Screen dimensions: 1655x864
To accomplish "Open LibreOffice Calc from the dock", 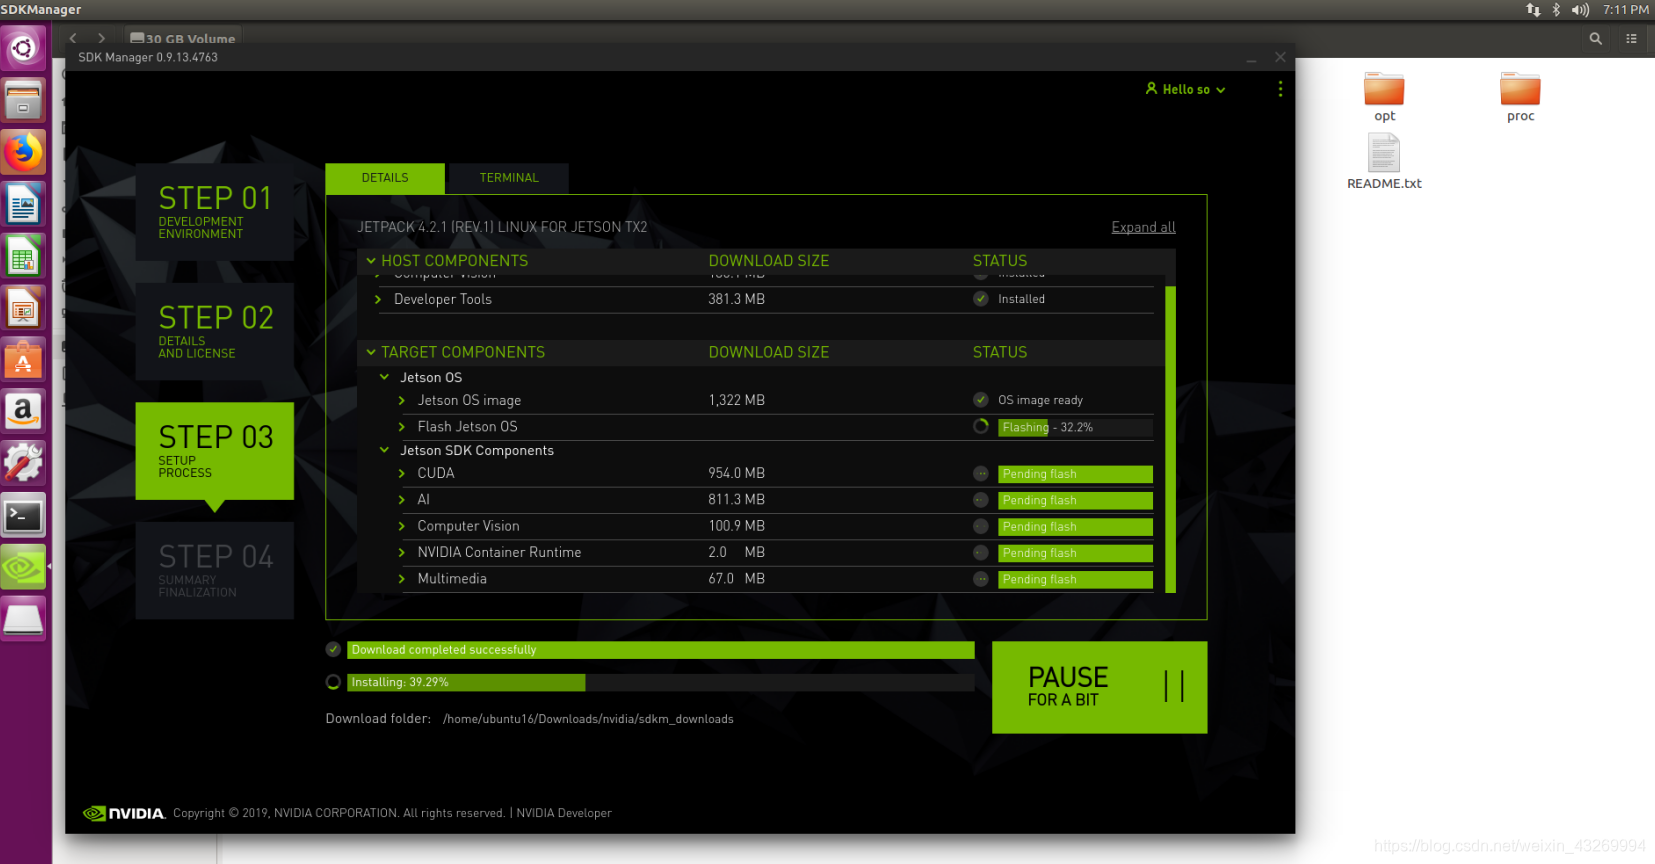I will [23, 257].
